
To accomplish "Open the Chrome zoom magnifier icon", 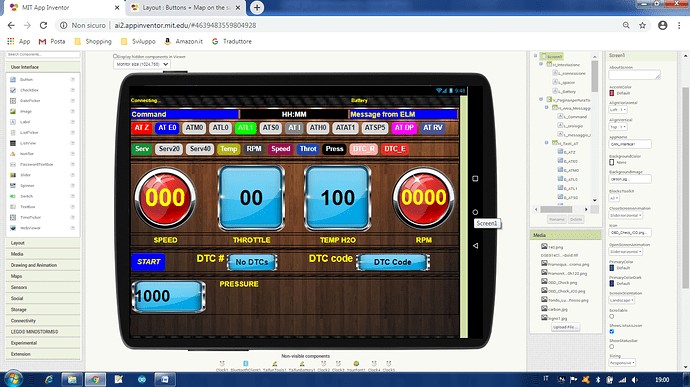I will (626, 26).
